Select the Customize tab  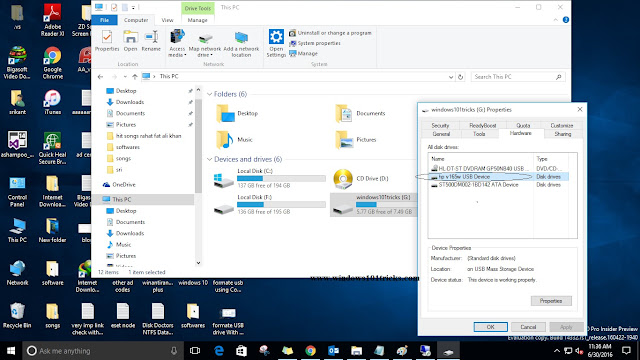coord(562,125)
